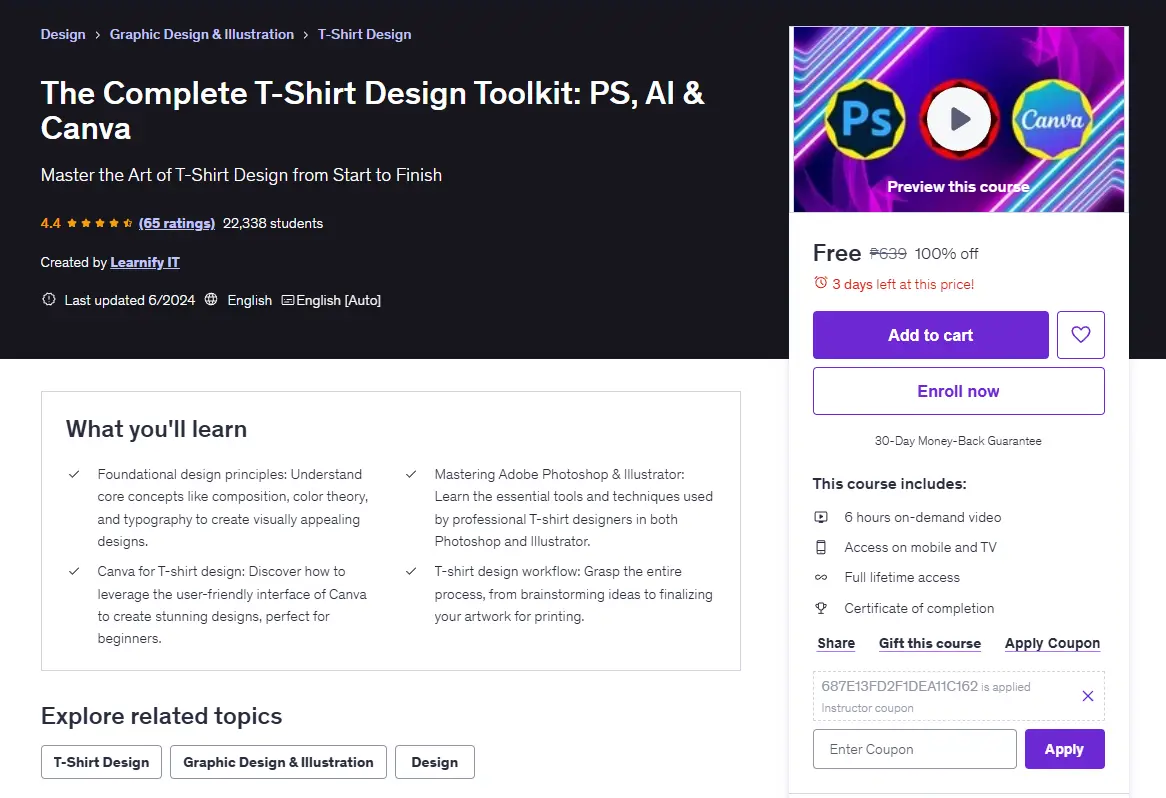The image size is (1166, 798).
Task: Click the What you'll learn heading
Action: pos(156,429)
